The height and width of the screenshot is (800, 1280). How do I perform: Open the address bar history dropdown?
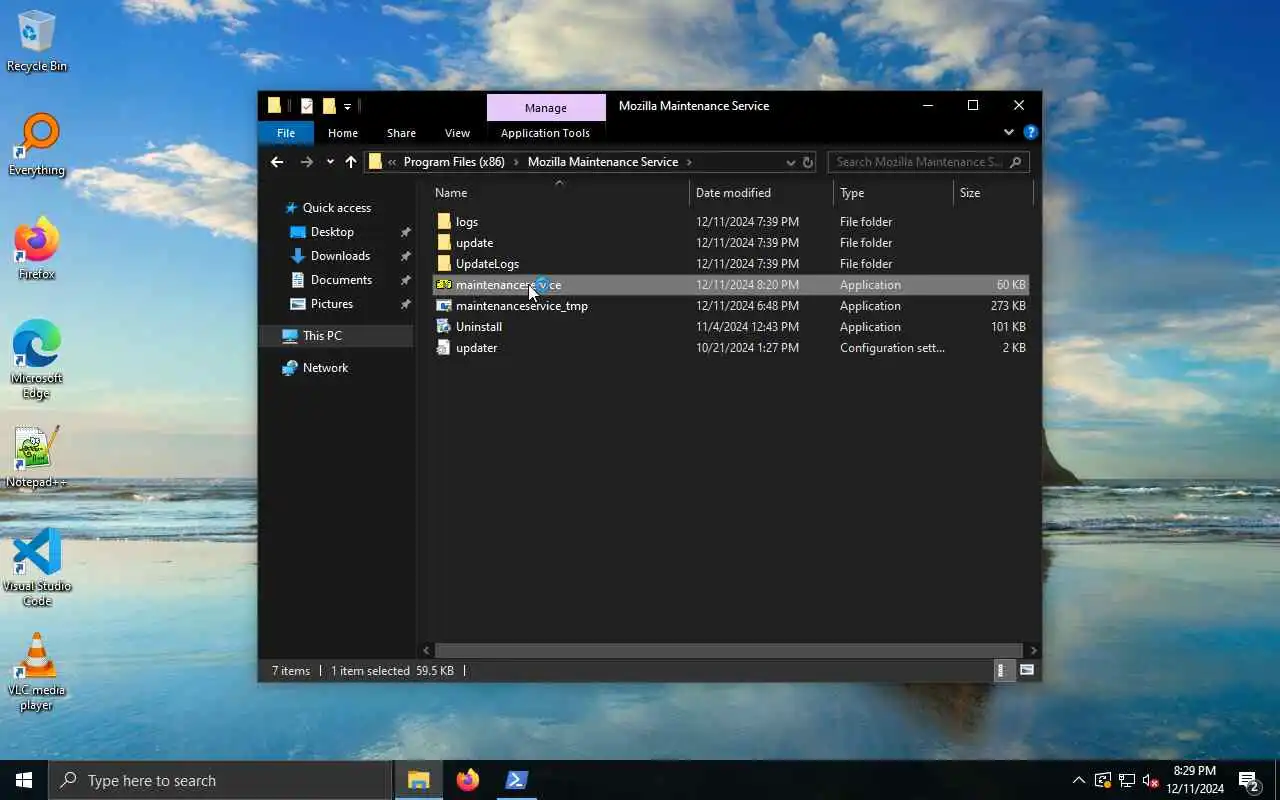(791, 162)
